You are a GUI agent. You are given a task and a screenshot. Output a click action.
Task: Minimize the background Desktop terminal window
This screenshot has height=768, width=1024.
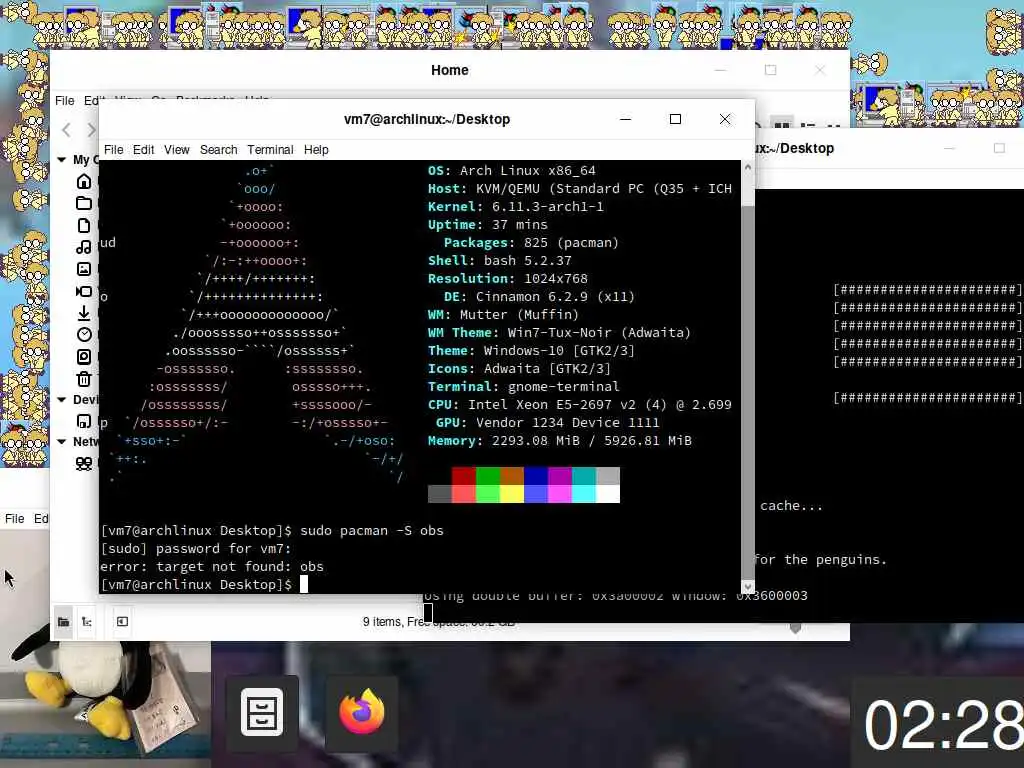click(950, 148)
